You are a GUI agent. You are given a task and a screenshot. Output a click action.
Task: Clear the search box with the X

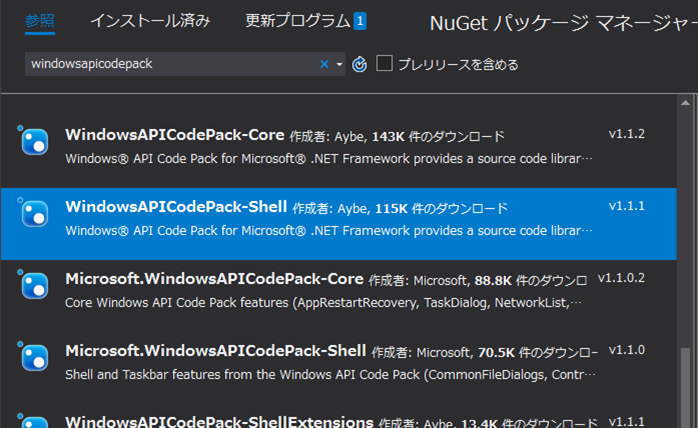click(x=324, y=64)
